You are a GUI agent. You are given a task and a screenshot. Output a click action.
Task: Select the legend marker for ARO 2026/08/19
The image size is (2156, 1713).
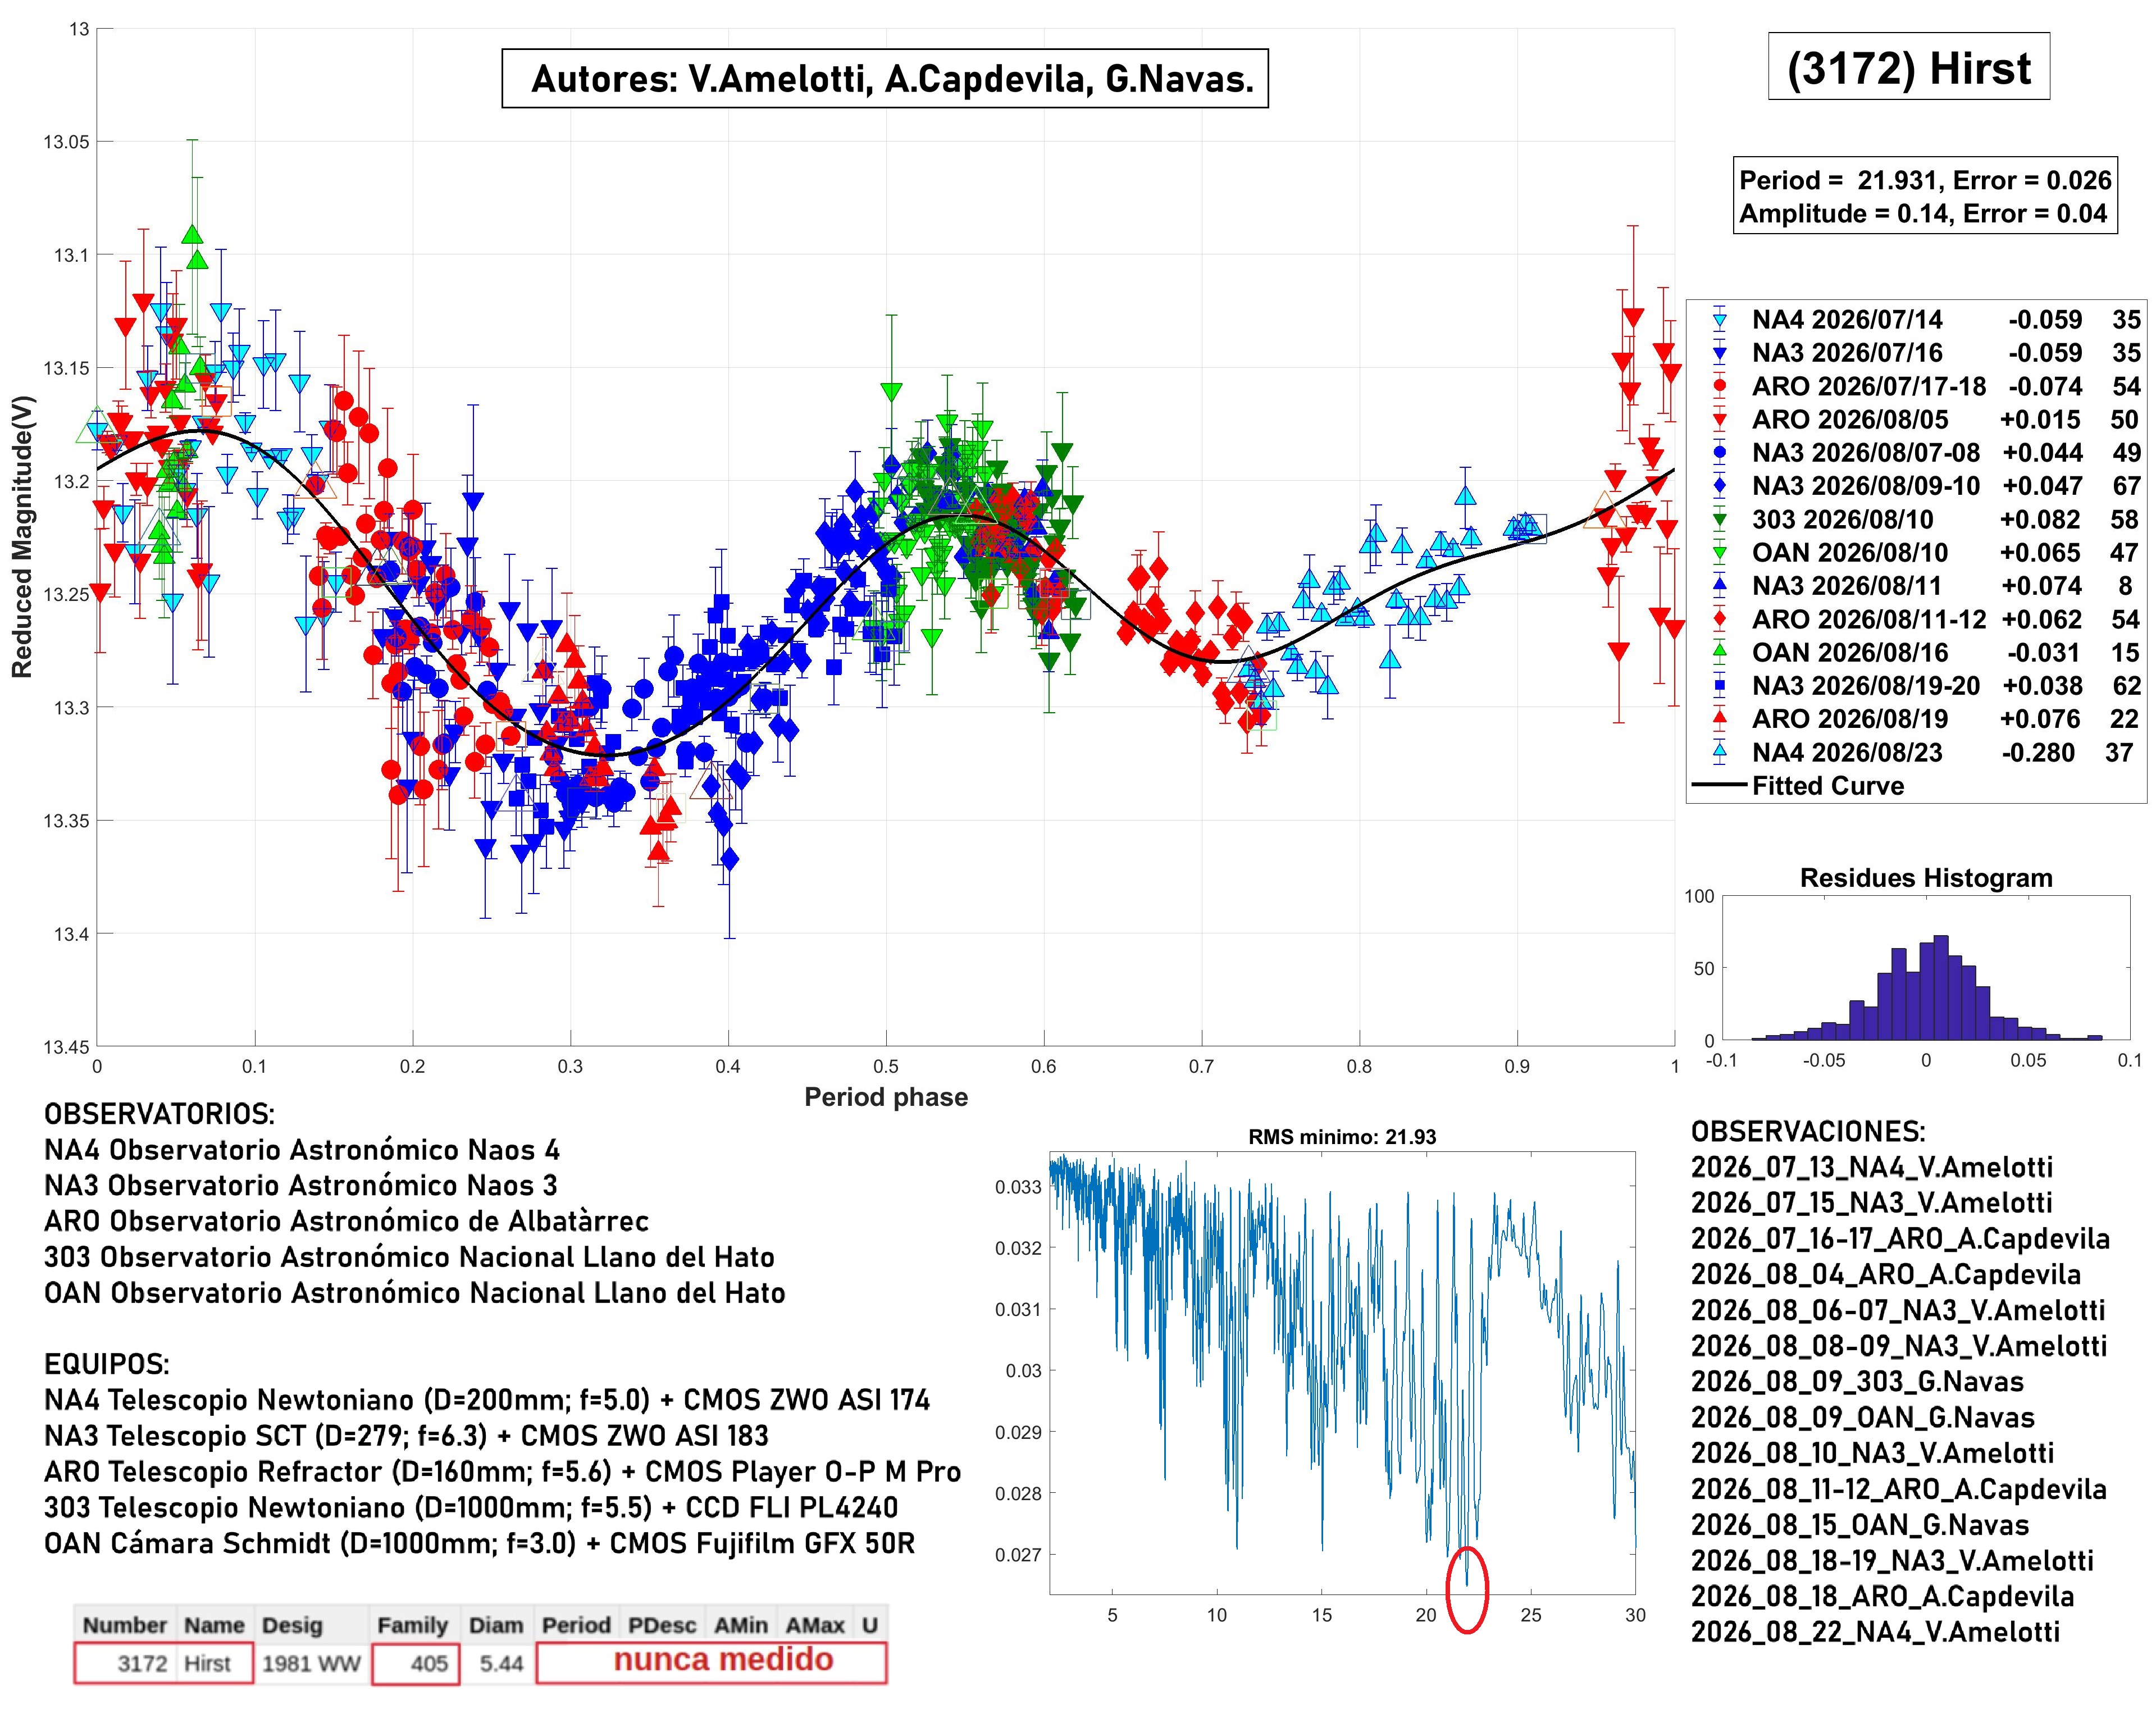(x=1720, y=719)
